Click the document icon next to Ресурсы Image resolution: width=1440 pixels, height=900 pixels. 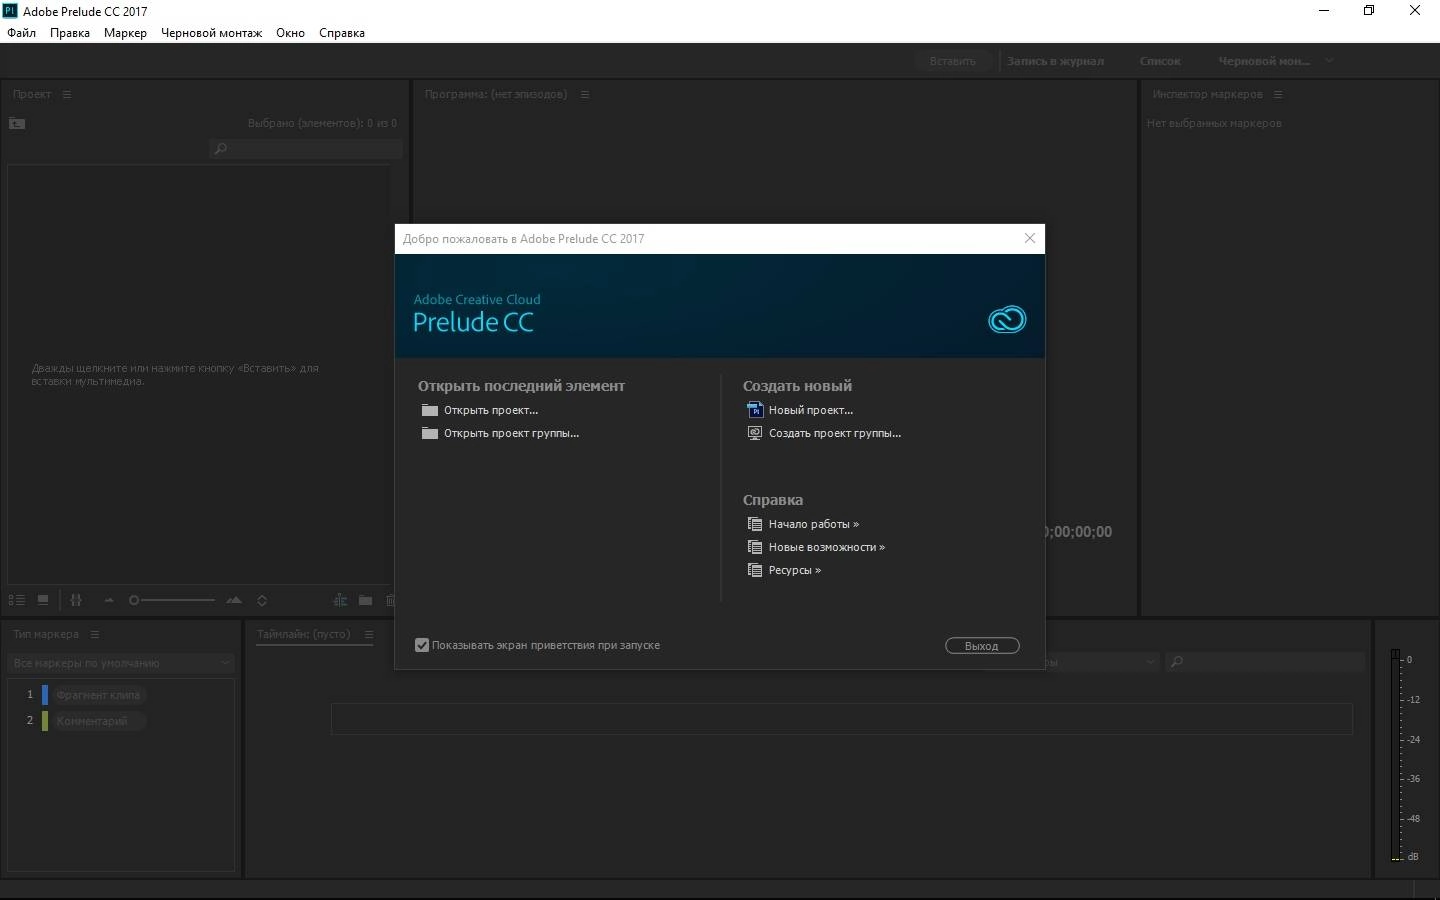click(x=755, y=570)
